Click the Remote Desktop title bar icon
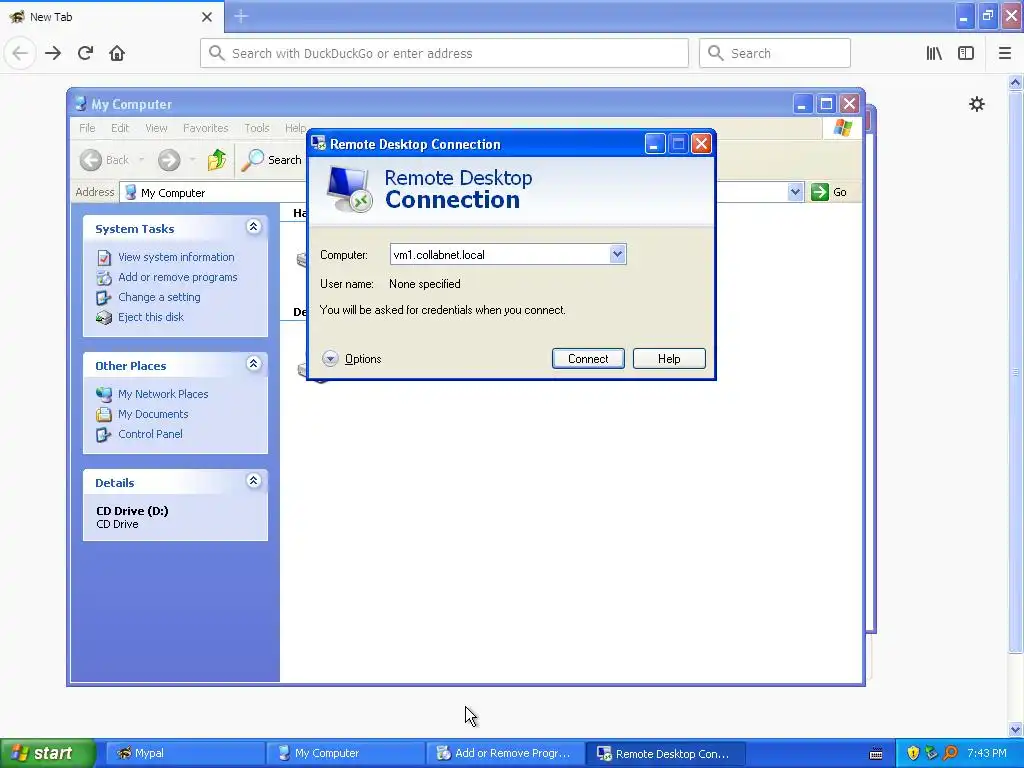 pos(319,143)
